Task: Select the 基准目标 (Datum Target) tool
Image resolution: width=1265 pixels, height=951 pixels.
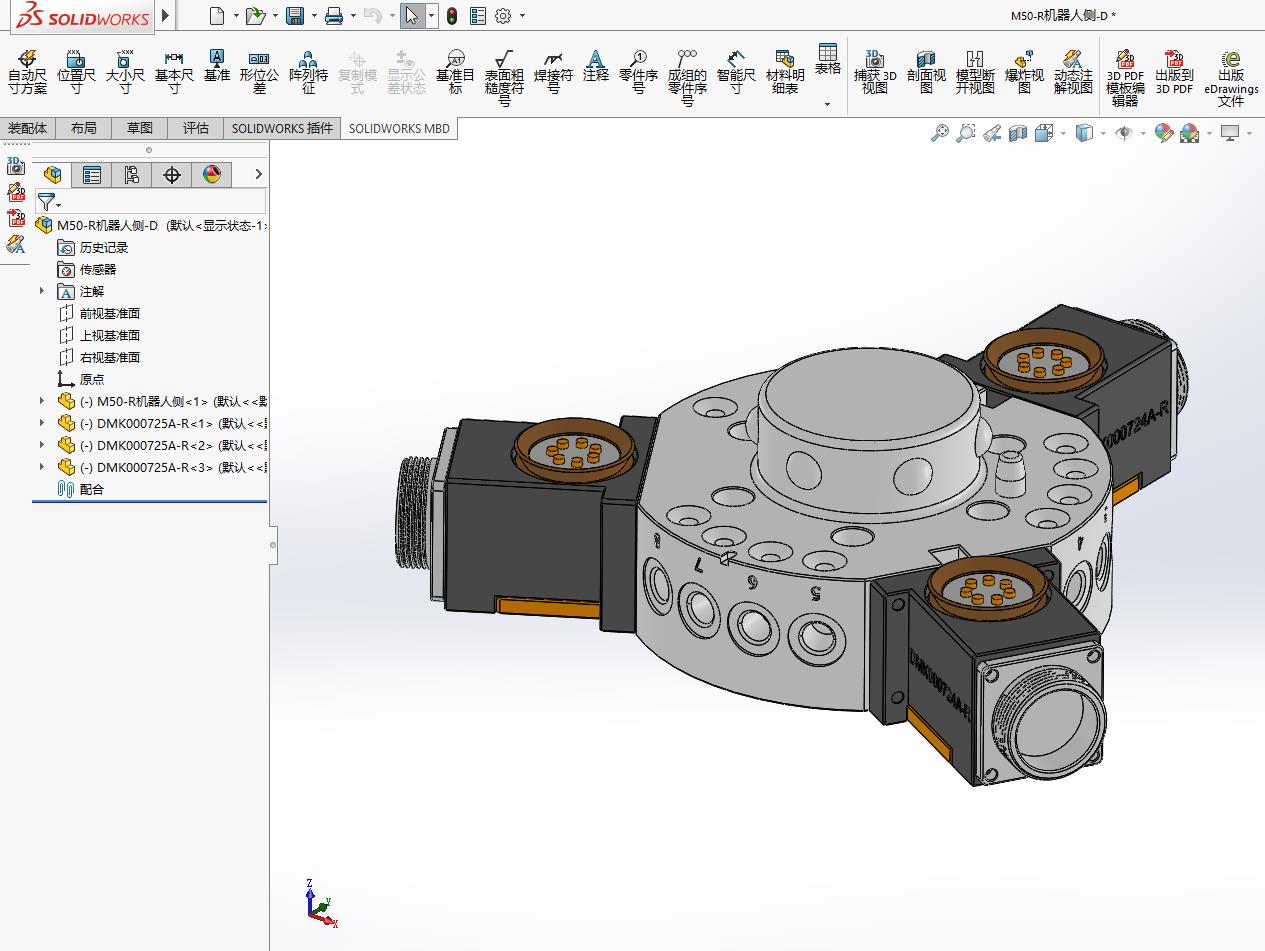Action: (x=455, y=72)
